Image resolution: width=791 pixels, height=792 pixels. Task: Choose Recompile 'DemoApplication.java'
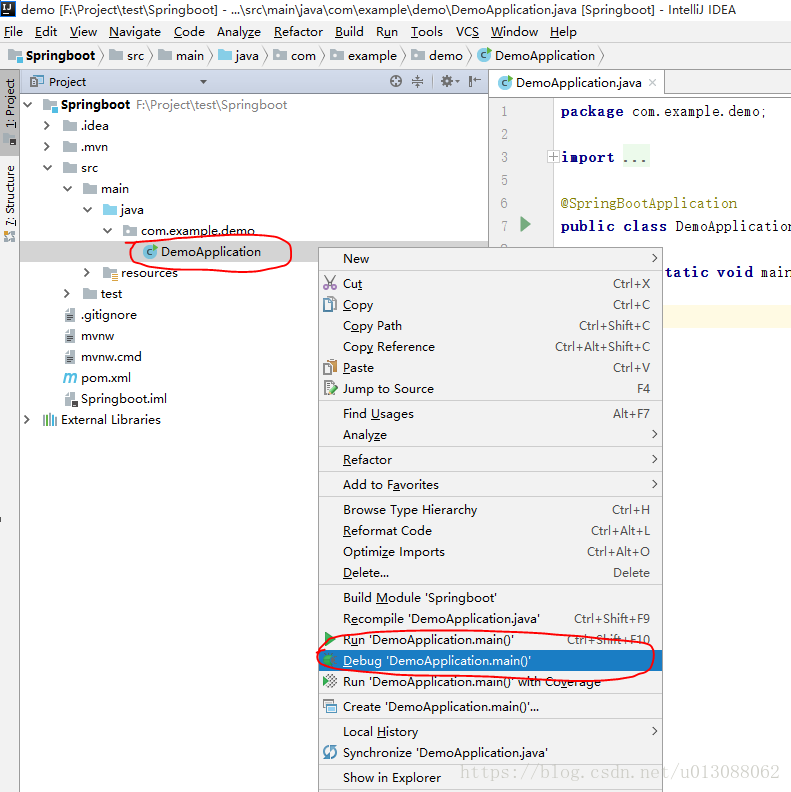tap(490, 618)
